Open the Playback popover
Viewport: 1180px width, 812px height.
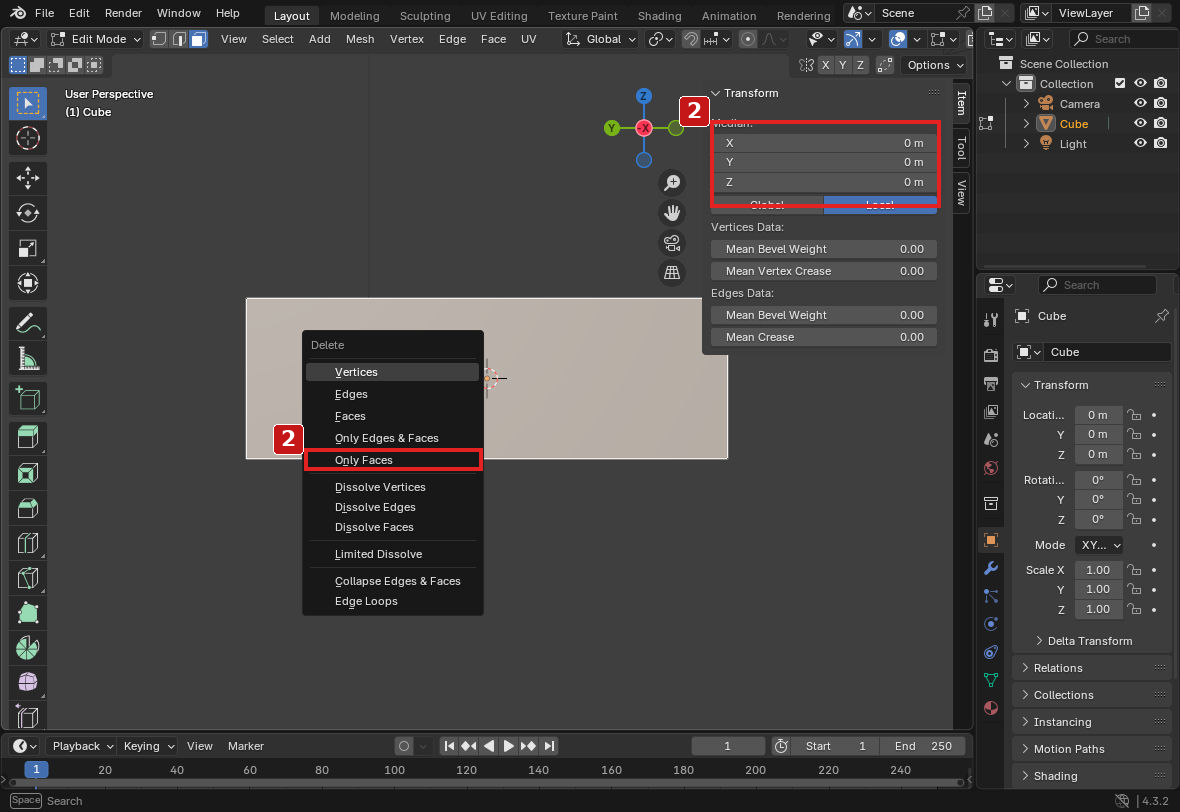83,746
